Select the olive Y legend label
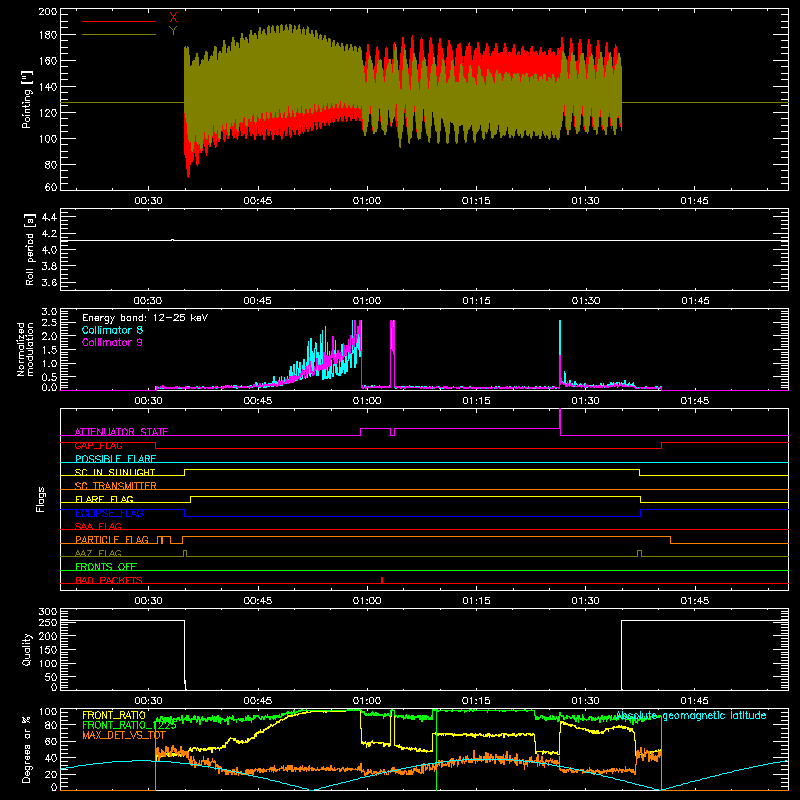This screenshot has height=800, width=800. point(173,31)
